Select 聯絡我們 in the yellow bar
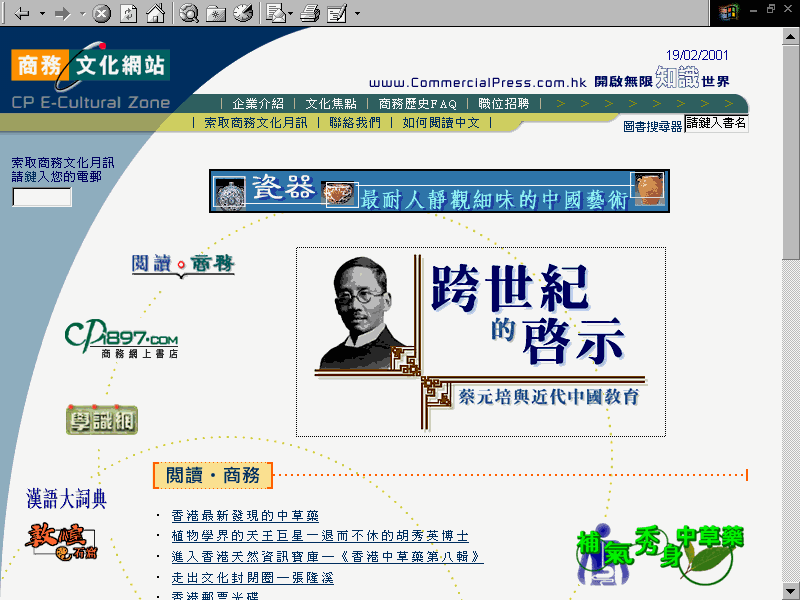Viewport: 800px width, 600px height. [355, 122]
